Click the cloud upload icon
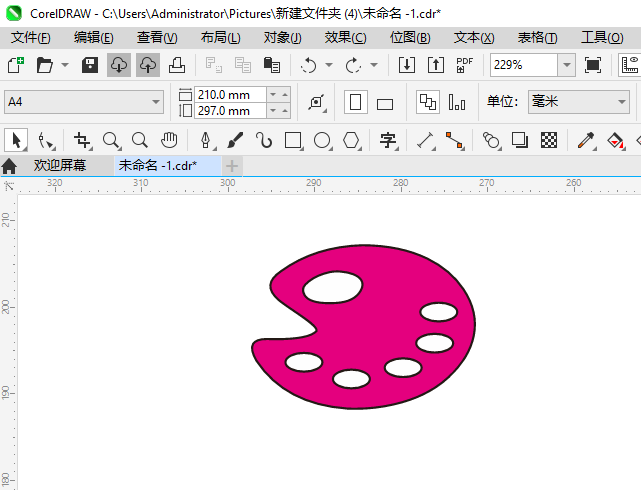Image resolution: width=641 pixels, height=490 pixels. tap(148, 65)
